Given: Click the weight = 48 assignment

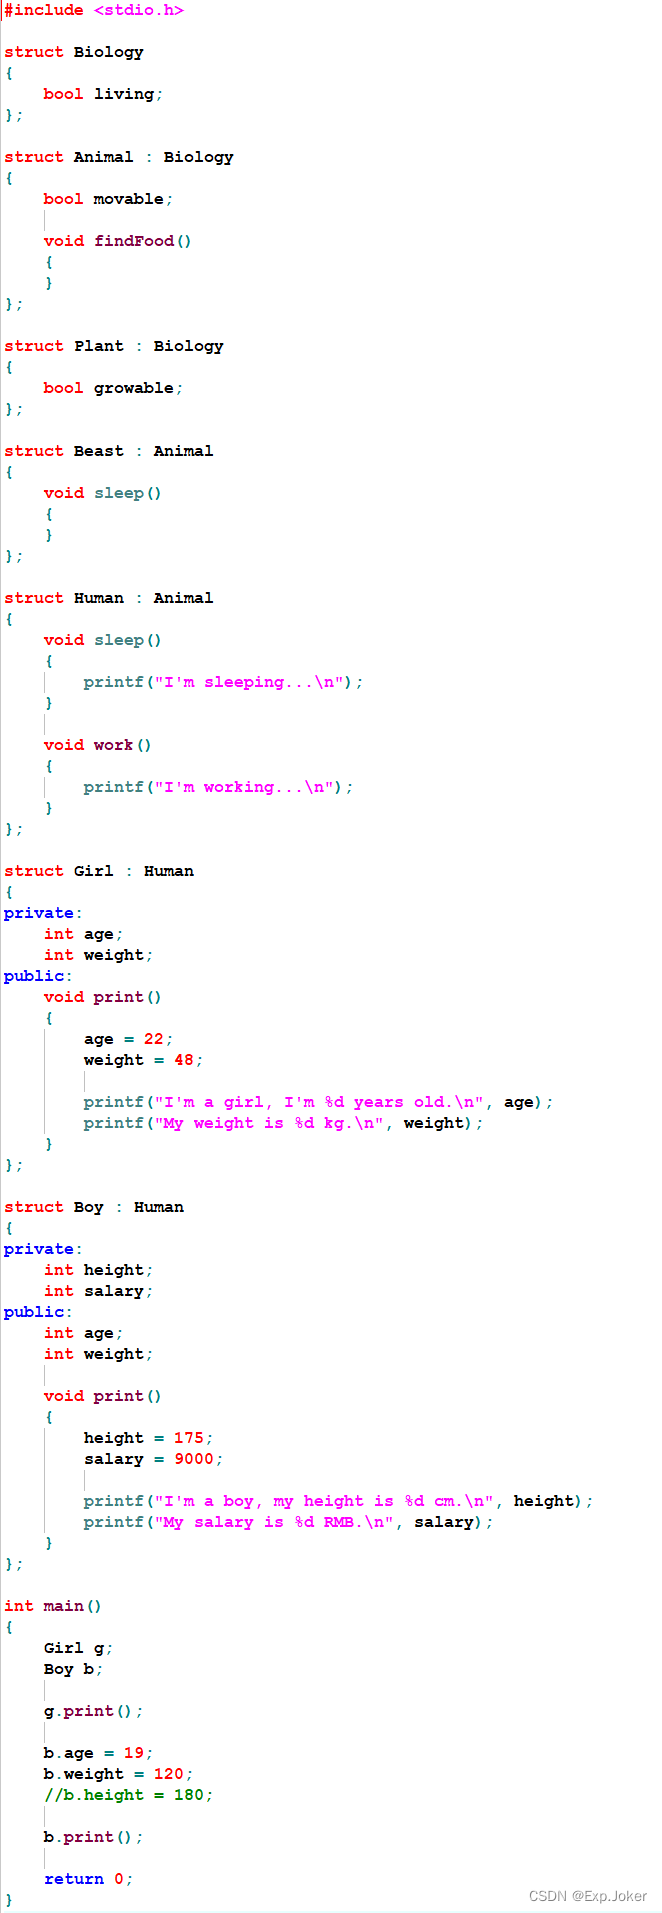Looking at the screenshot, I should [x=143, y=1060].
